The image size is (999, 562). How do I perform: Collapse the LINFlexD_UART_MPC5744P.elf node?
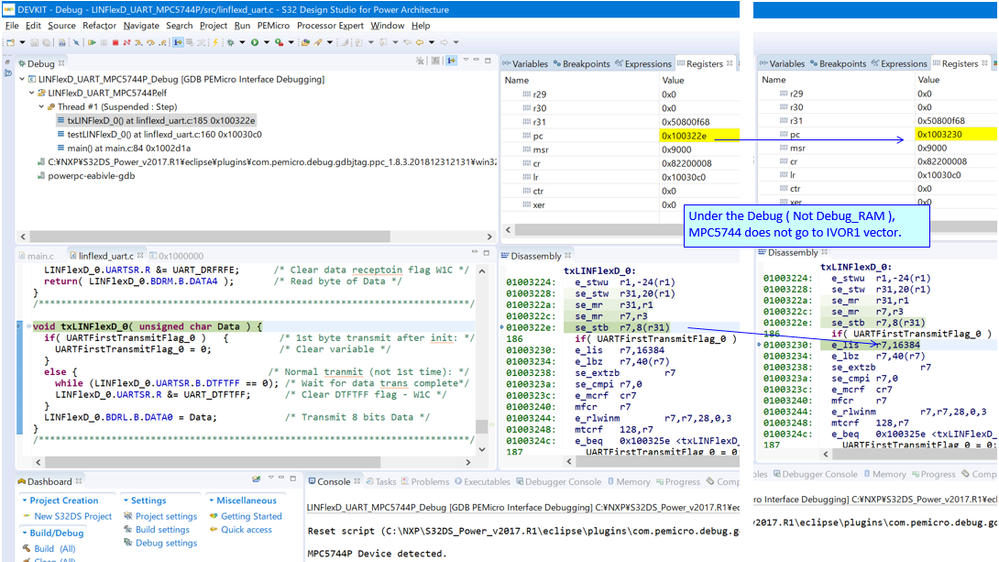click(32, 93)
